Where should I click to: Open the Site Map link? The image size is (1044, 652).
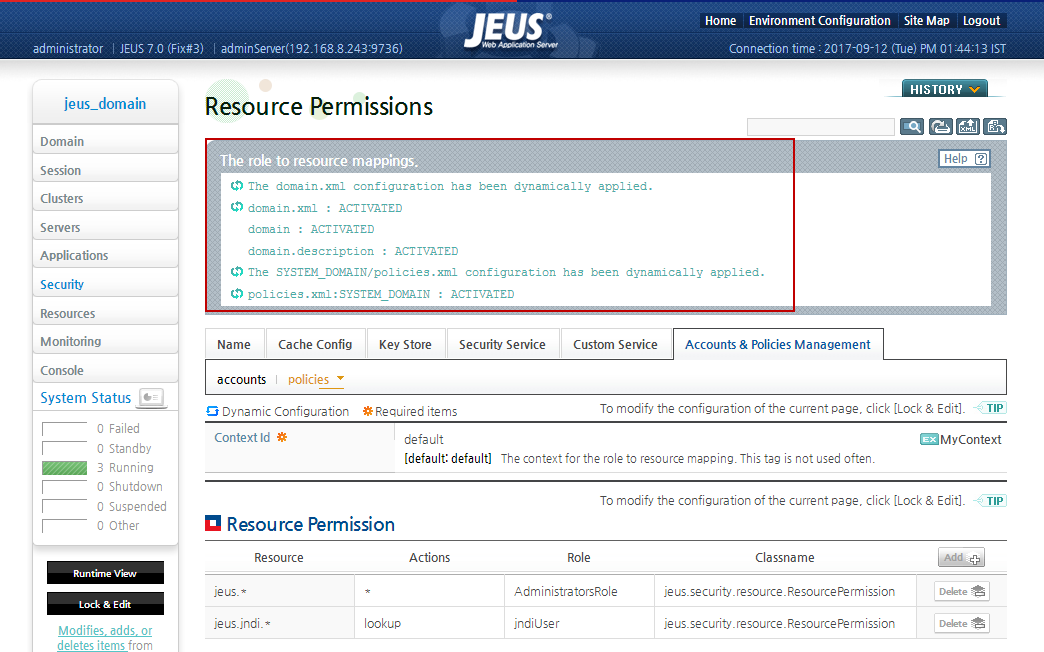(926, 21)
